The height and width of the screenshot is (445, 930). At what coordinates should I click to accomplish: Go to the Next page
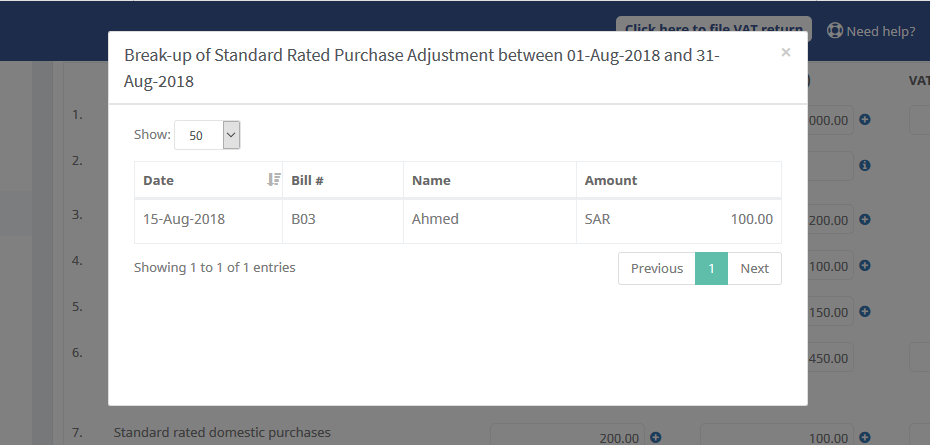coord(754,268)
